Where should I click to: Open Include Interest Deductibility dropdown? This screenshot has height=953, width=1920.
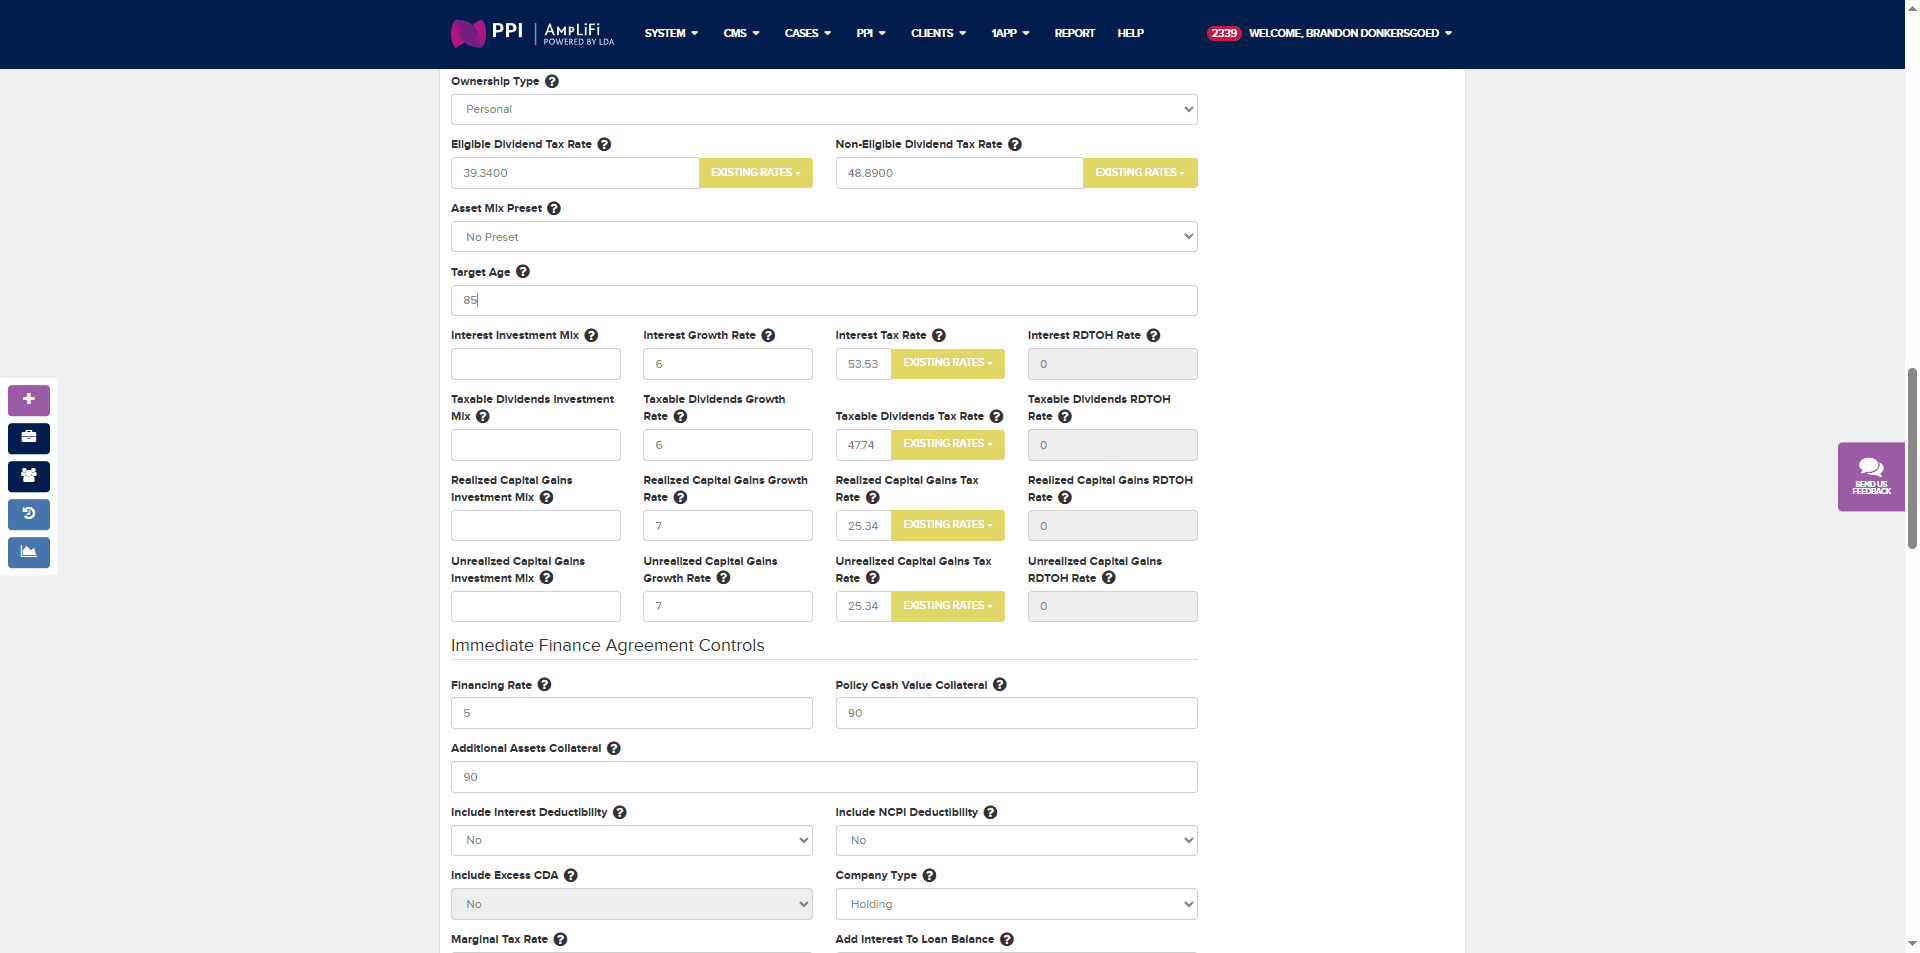tap(632, 840)
